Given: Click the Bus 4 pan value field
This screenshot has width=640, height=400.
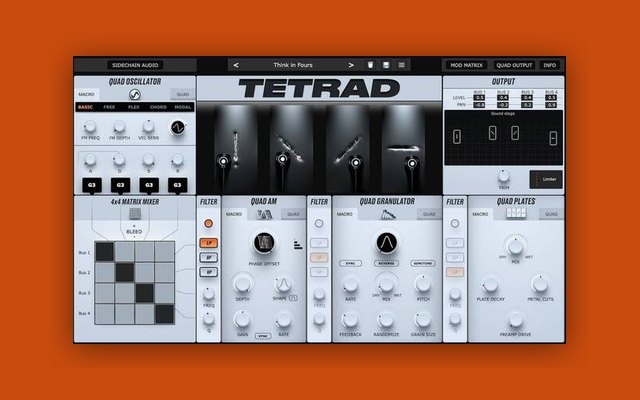Looking at the screenshot, I should [x=551, y=105].
